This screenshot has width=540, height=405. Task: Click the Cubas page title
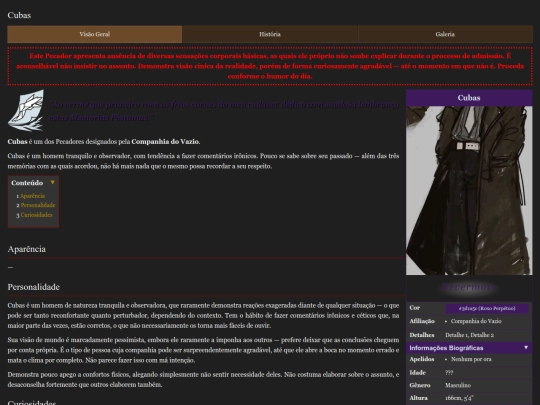coord(19,15)
